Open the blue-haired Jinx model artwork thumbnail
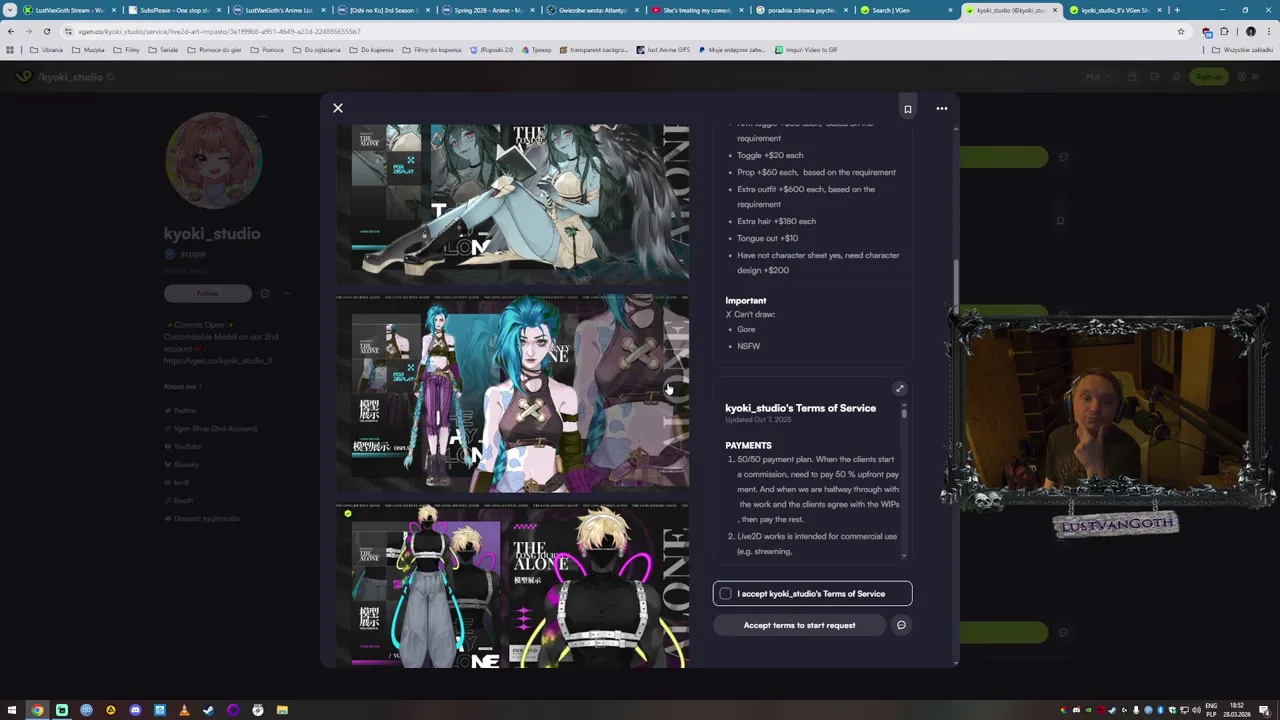 (x=513, y=394)
